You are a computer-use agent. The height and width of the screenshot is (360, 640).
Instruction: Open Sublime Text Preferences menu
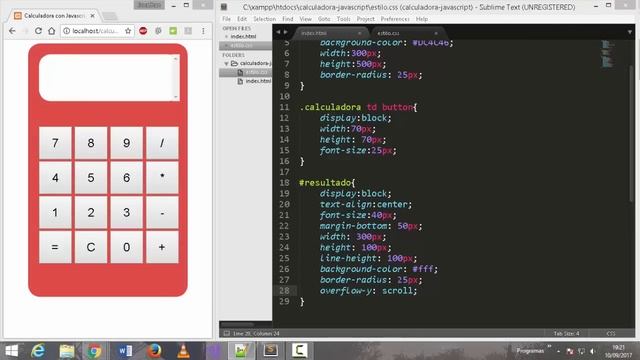pos(395,19)
